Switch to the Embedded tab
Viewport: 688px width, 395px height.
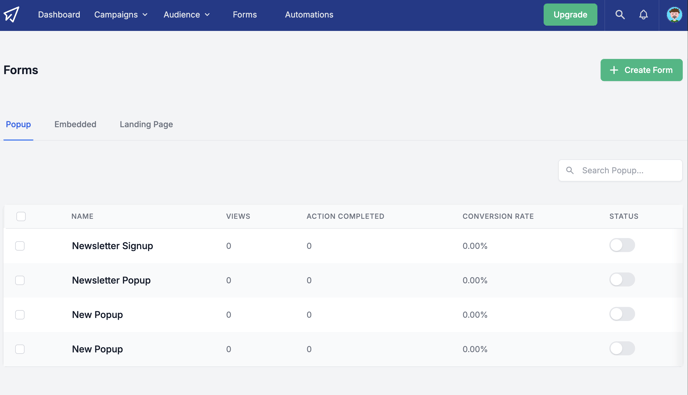tap(75, 124)
